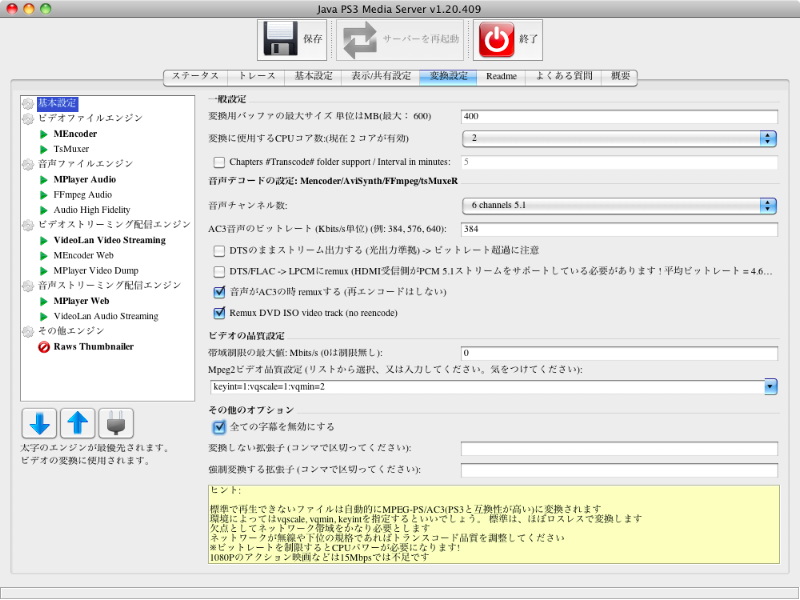Expand the Mpeg2 video quality combo box
800x600 pixels.
coord(771,386)
